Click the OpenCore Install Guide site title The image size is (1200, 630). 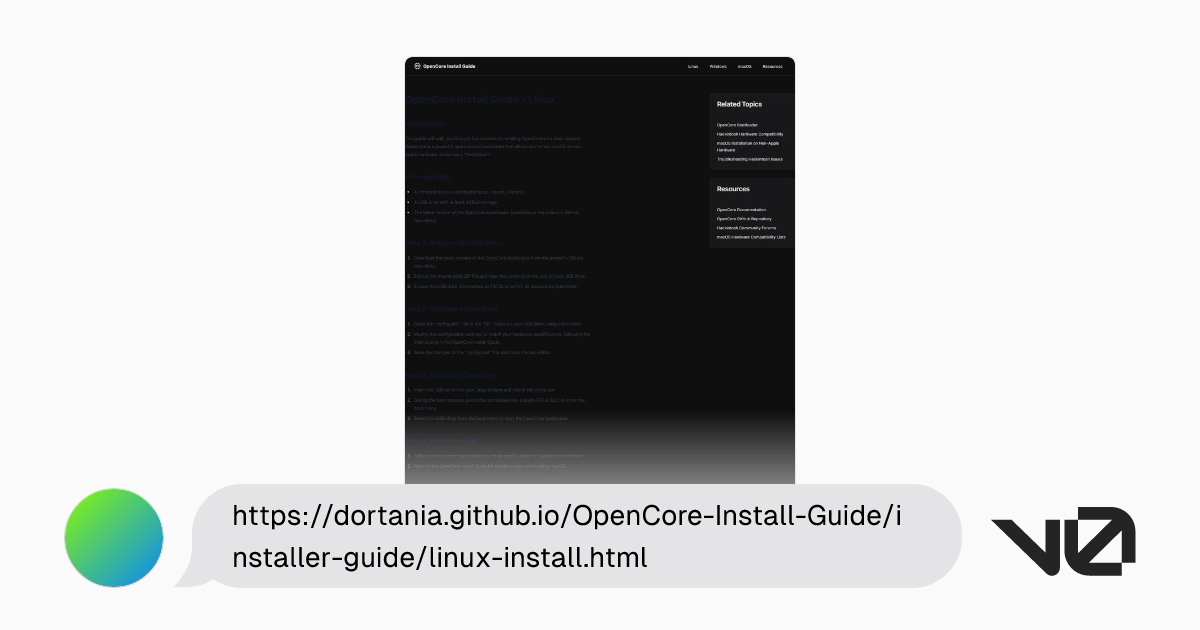[449, 66]
